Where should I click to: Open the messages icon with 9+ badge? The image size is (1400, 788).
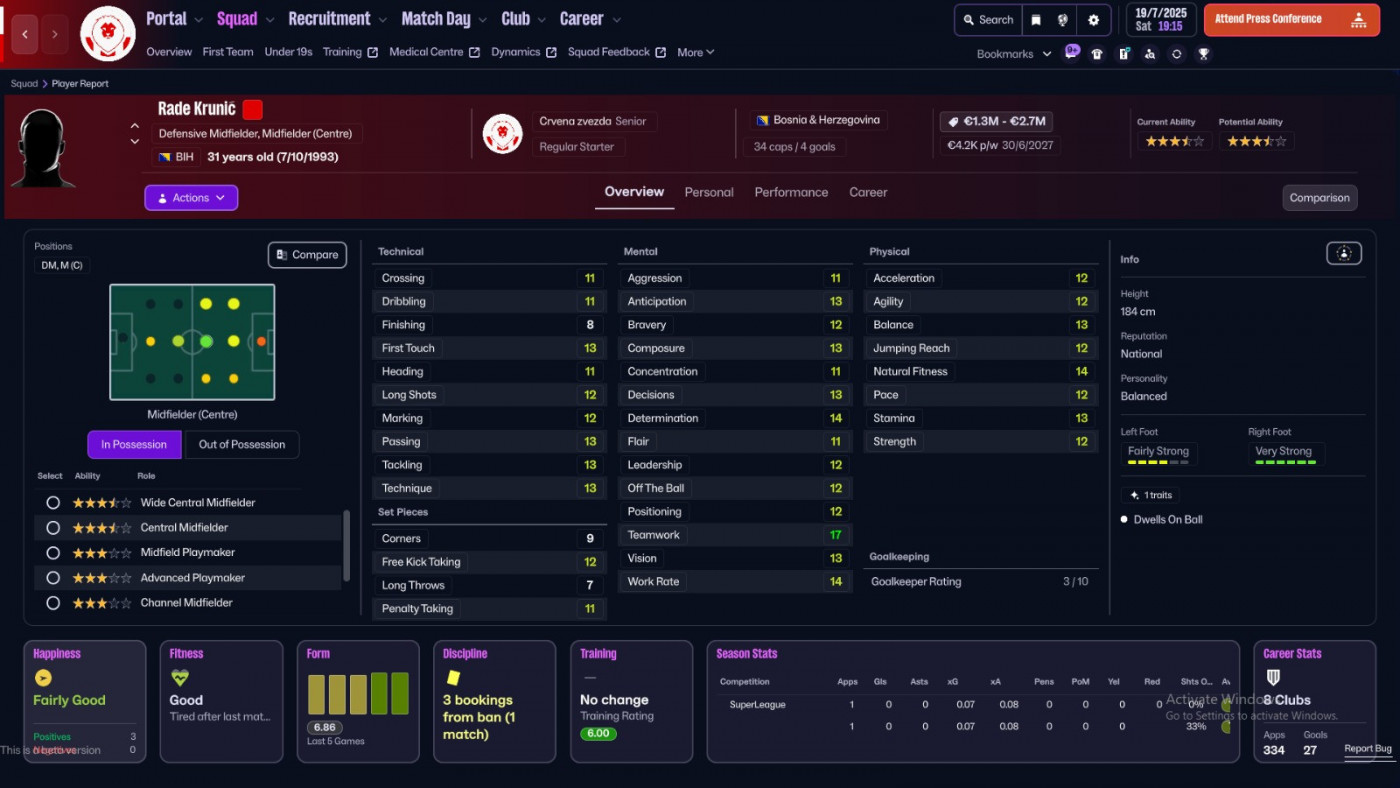point(1071,53)
